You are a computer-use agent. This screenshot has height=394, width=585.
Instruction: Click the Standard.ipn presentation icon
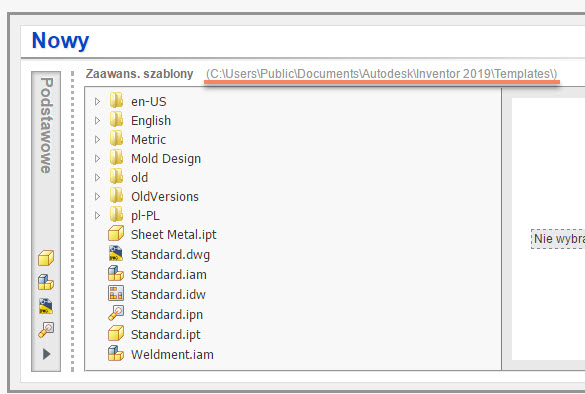click(116, 313)
